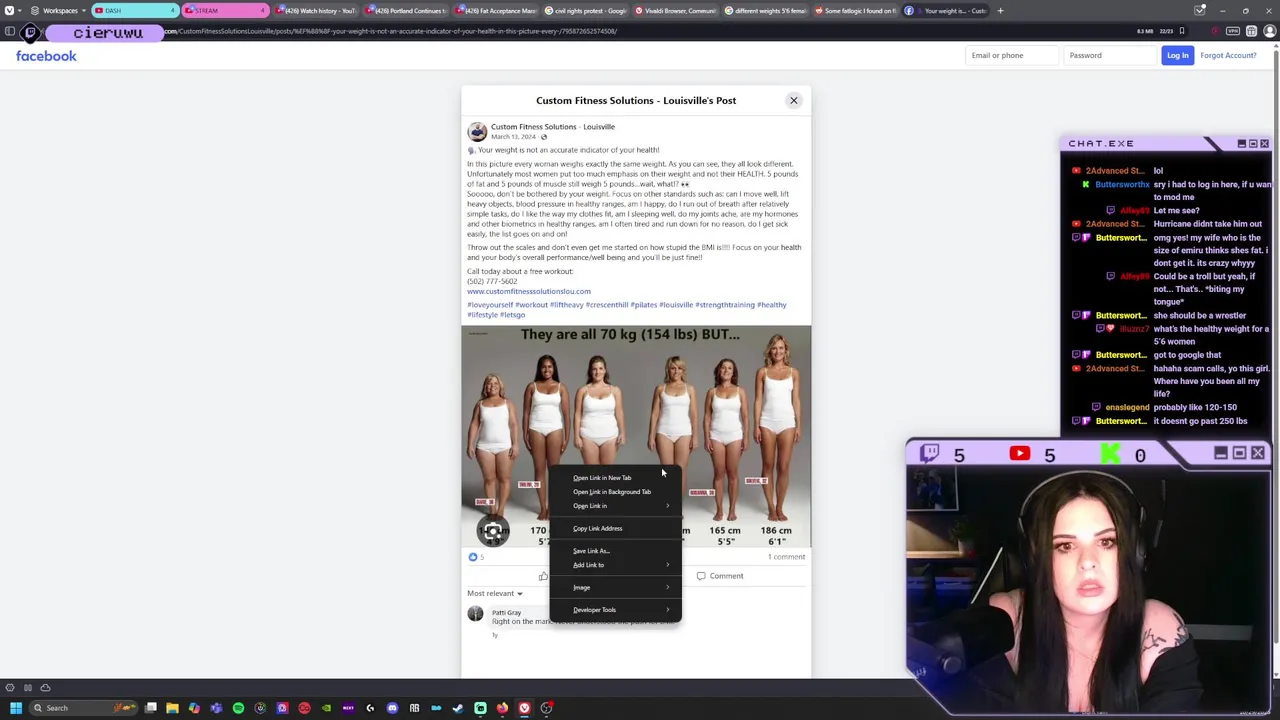The image size is (1280, 720).
Task: Open Microsoft Teams from taskbar
Action: (216, 708)
